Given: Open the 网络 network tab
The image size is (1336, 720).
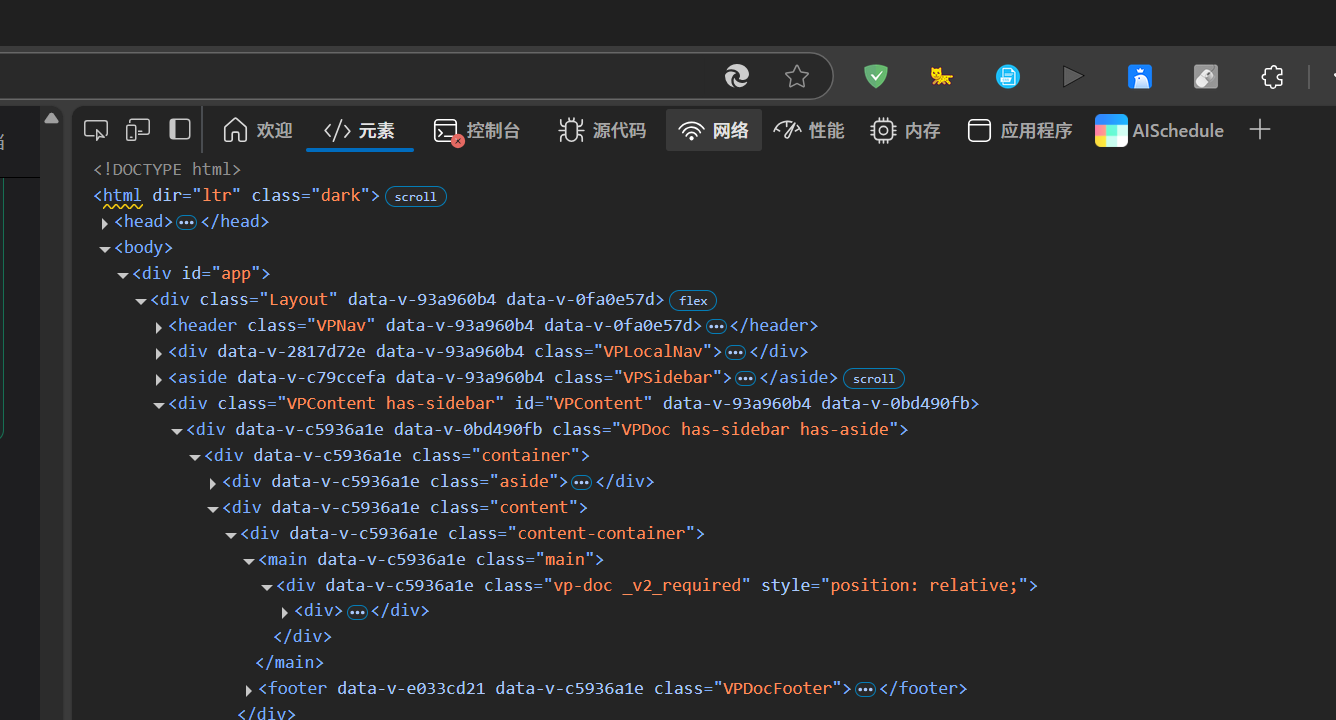Looking at the screenshot, I should coord(714,131).
